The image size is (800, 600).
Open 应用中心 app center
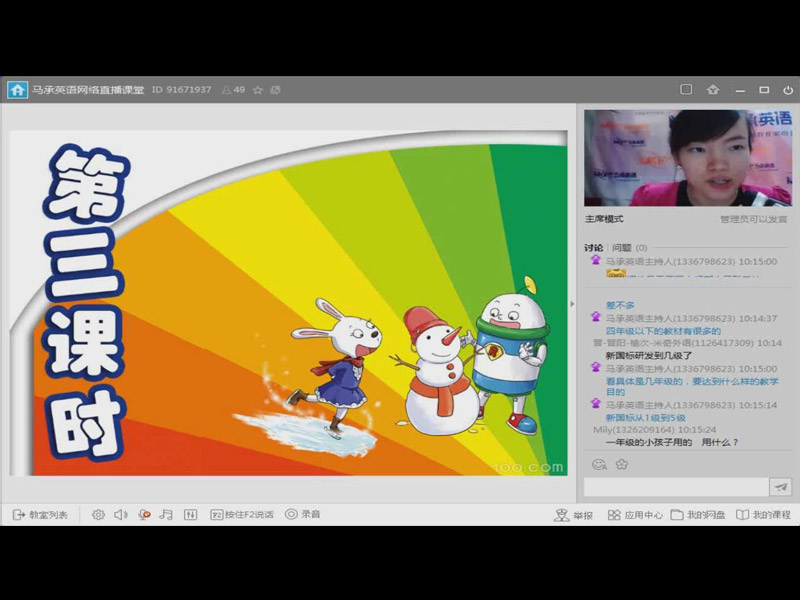tap(635, 515)
